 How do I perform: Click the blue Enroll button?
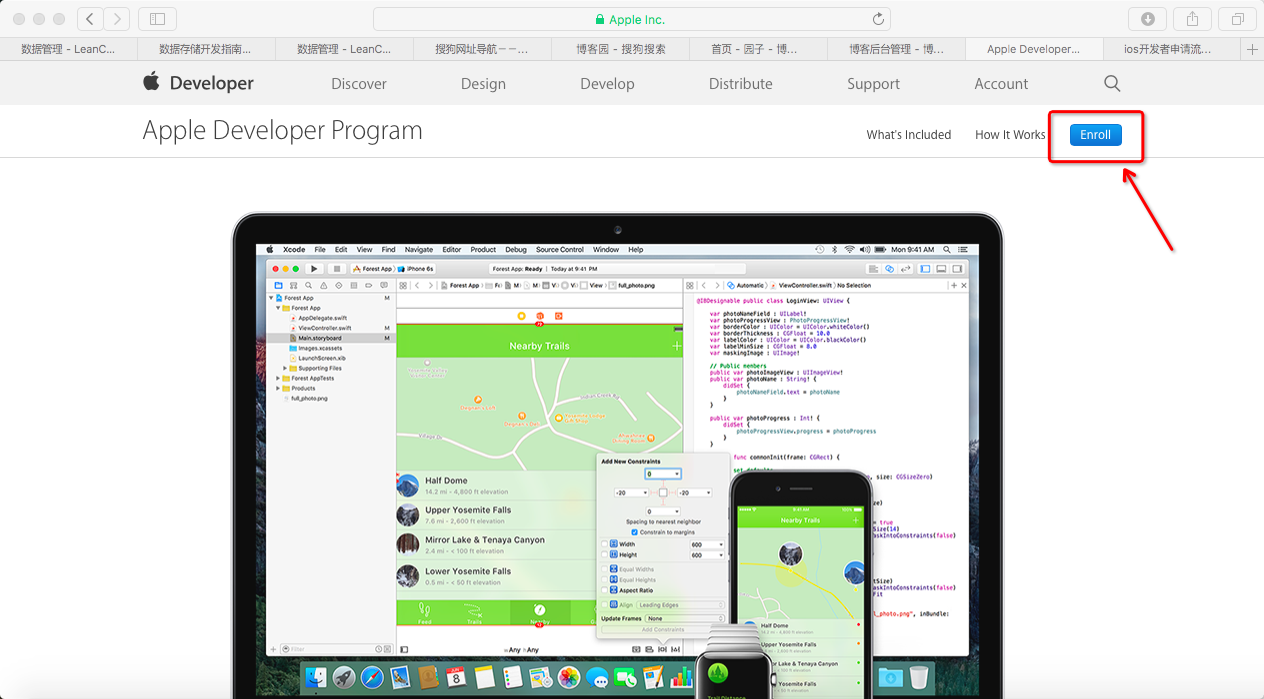tap(1095, 135)
